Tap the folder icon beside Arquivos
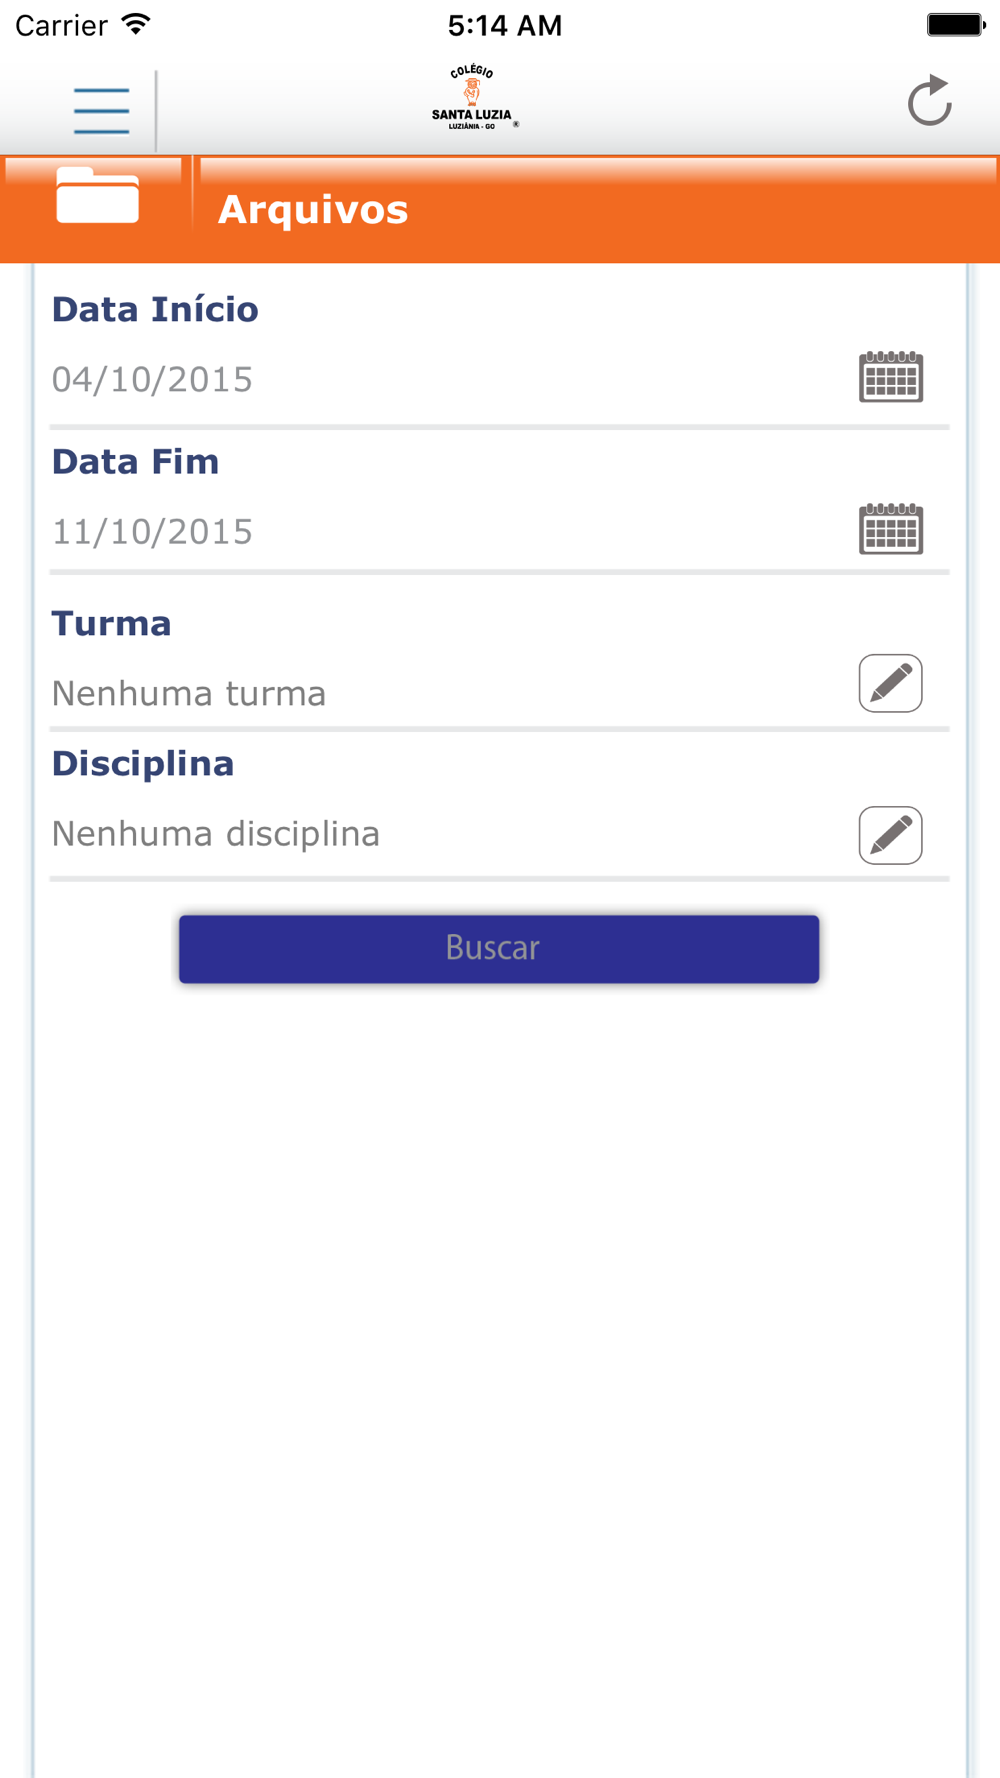Viewport: 1000px width, 1778px height. click(97, 195)
